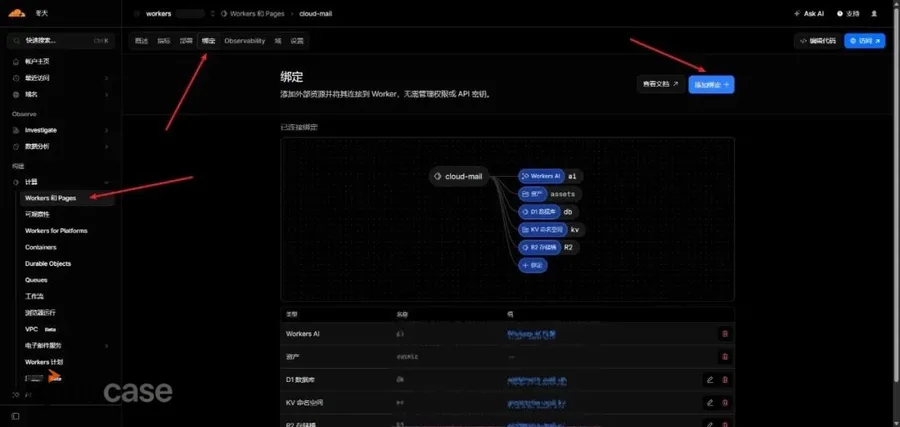The height and width of the screenshot is (427, 900).
Task: Click the 添加绑定 + button
Action: (x=711, y=84)
